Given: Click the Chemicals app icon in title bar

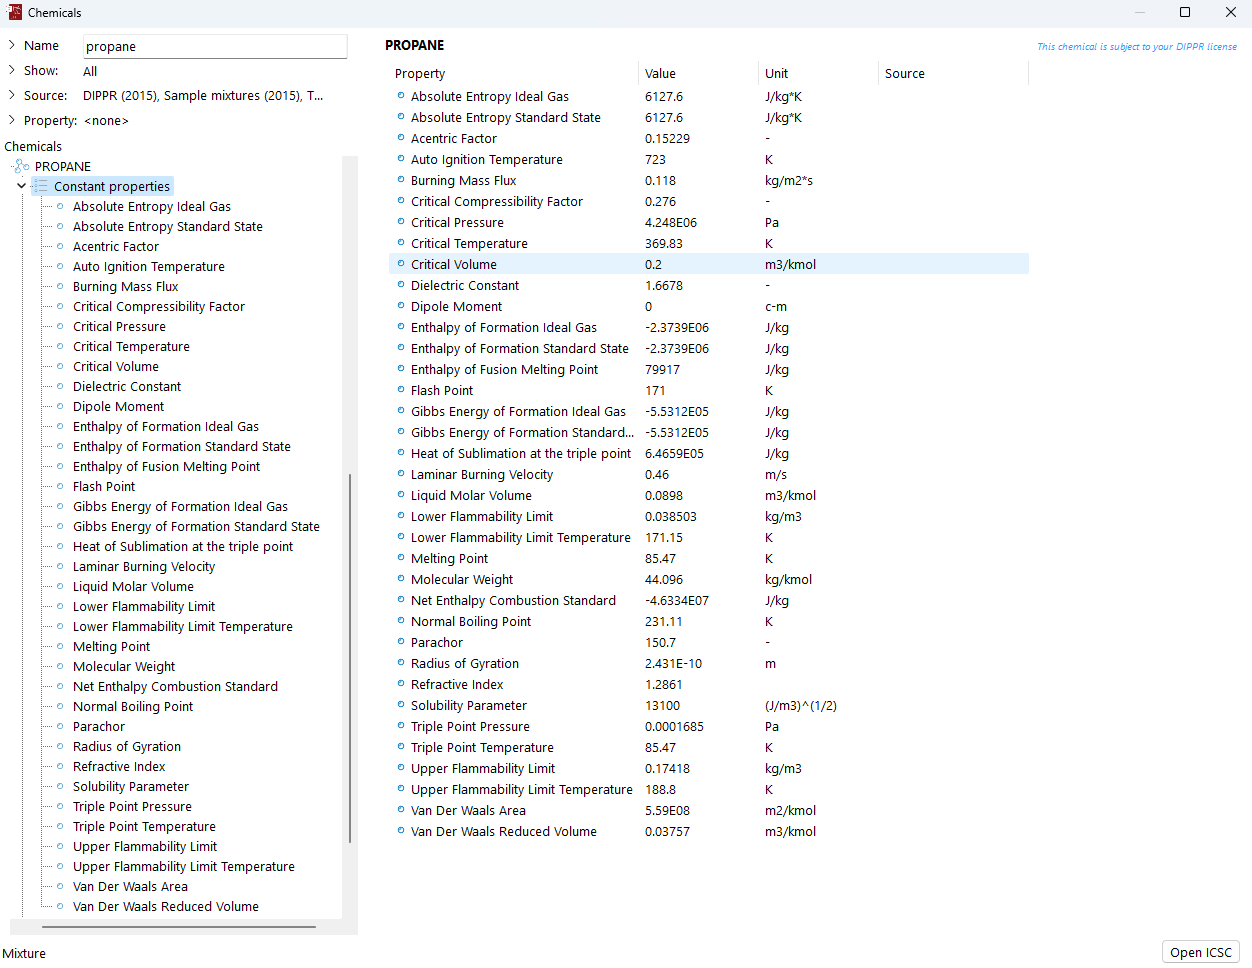Looking at the screenshot, I should point(14,13).
